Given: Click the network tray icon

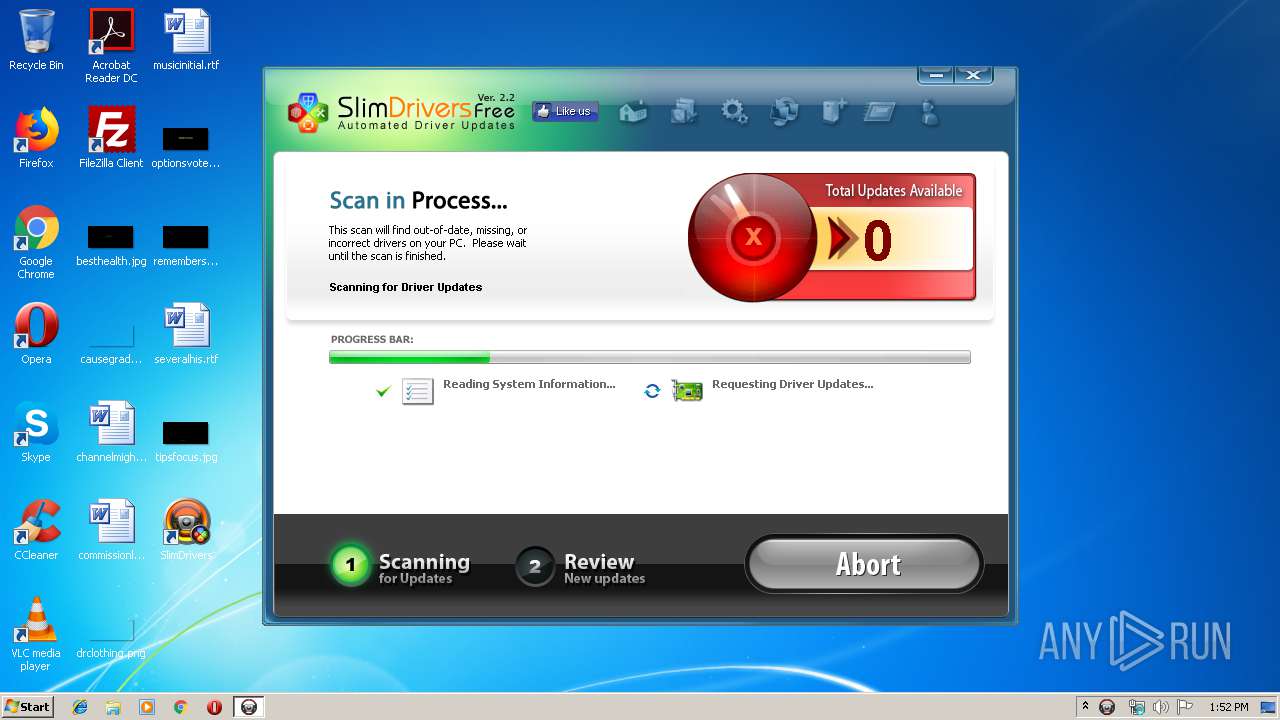Looking at the screenshot, I should tap(1136, 707).
